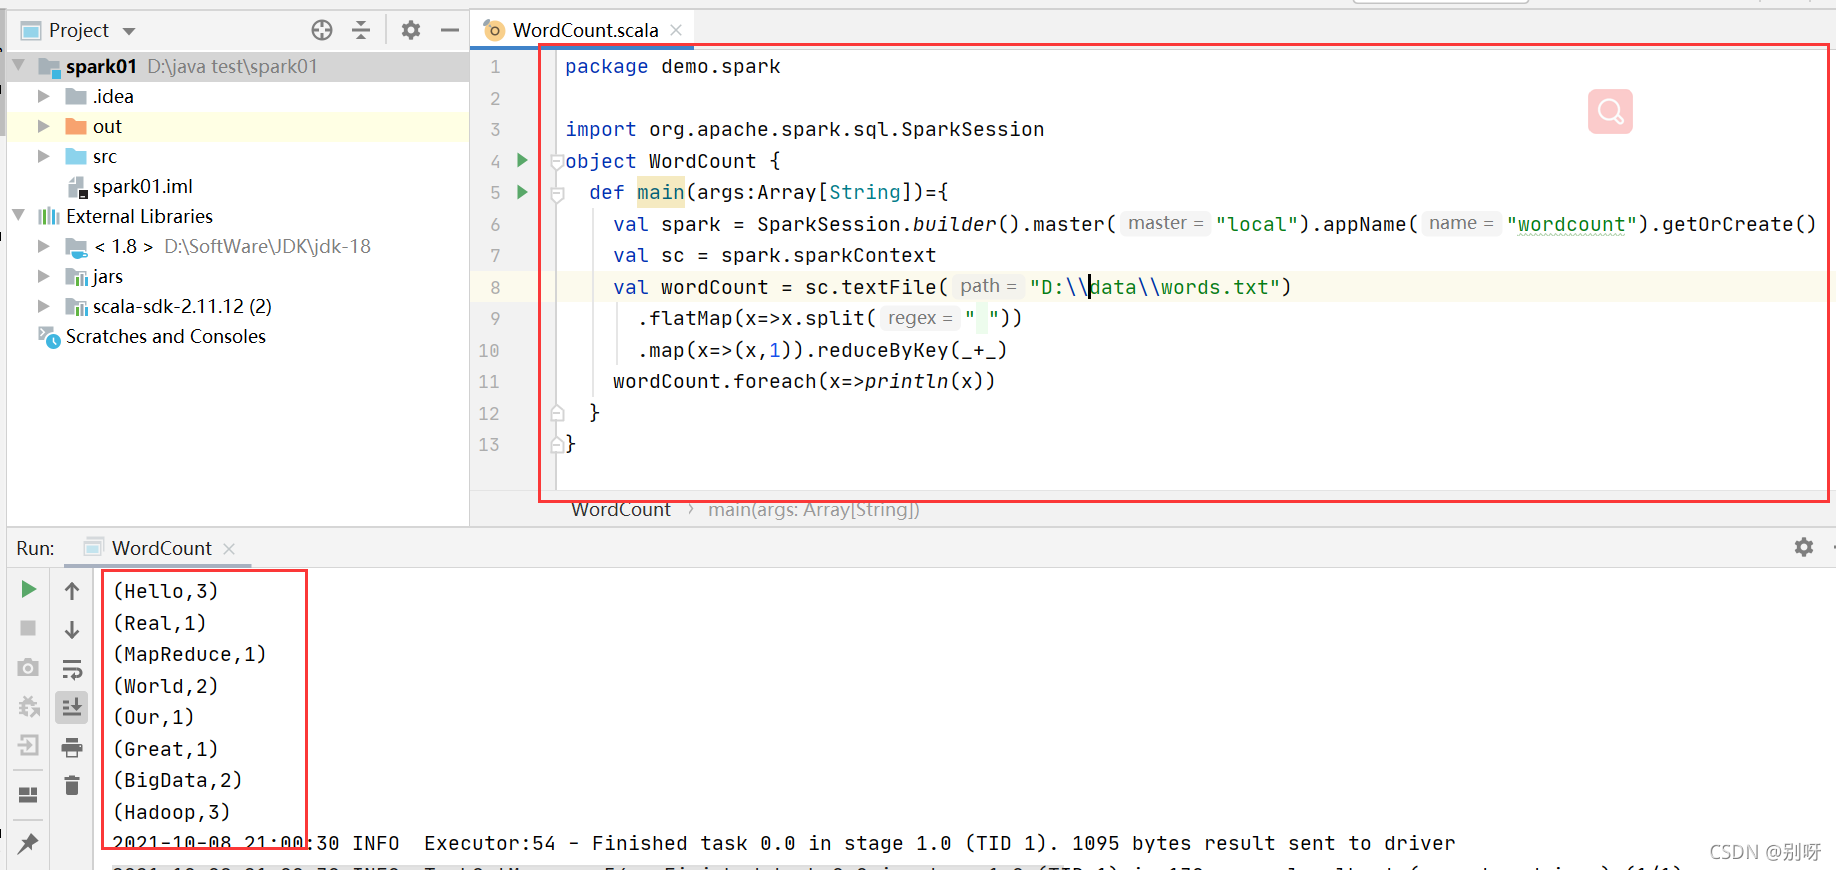Expand the out folder
1836x870 pixels.
pyautogui.click(x=43, y=126)
